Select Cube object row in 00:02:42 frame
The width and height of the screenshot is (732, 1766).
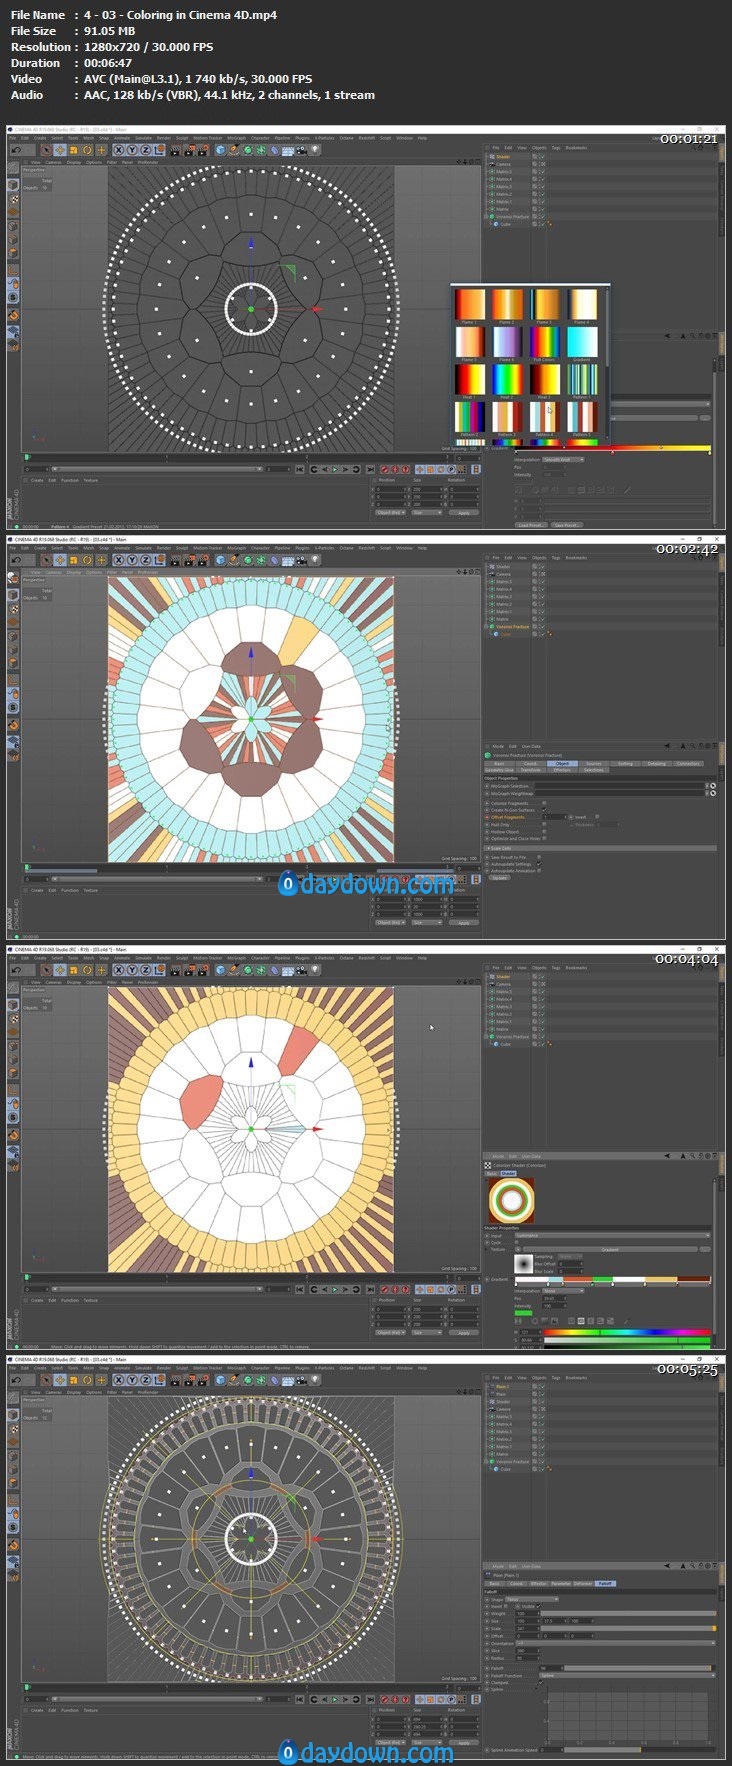(505, 634)
